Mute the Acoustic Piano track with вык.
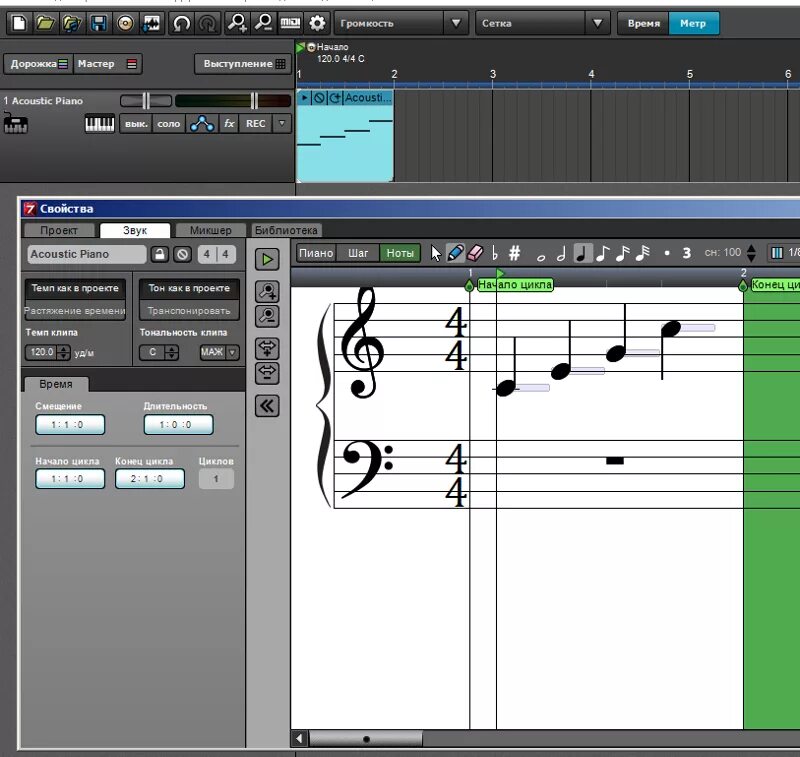The height and width of the screenshot is (757, 800). coord(136,124)
